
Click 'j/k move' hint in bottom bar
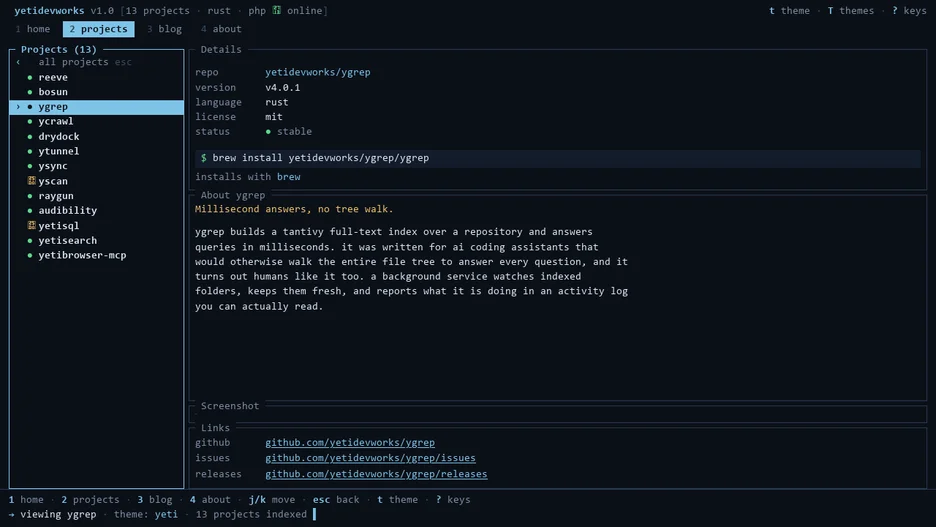[272, 500]
